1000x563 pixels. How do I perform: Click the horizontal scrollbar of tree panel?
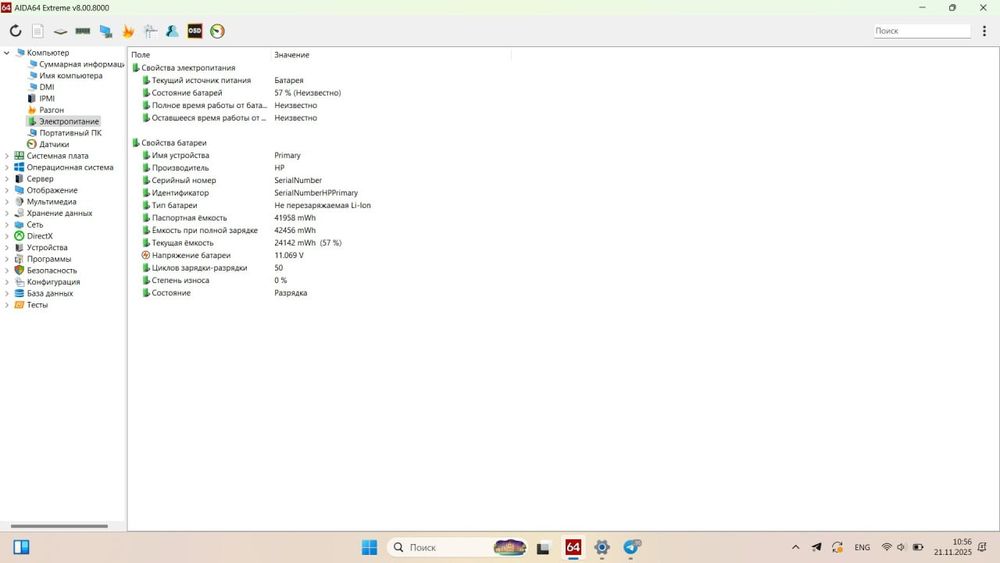click(x=59, y=526)
